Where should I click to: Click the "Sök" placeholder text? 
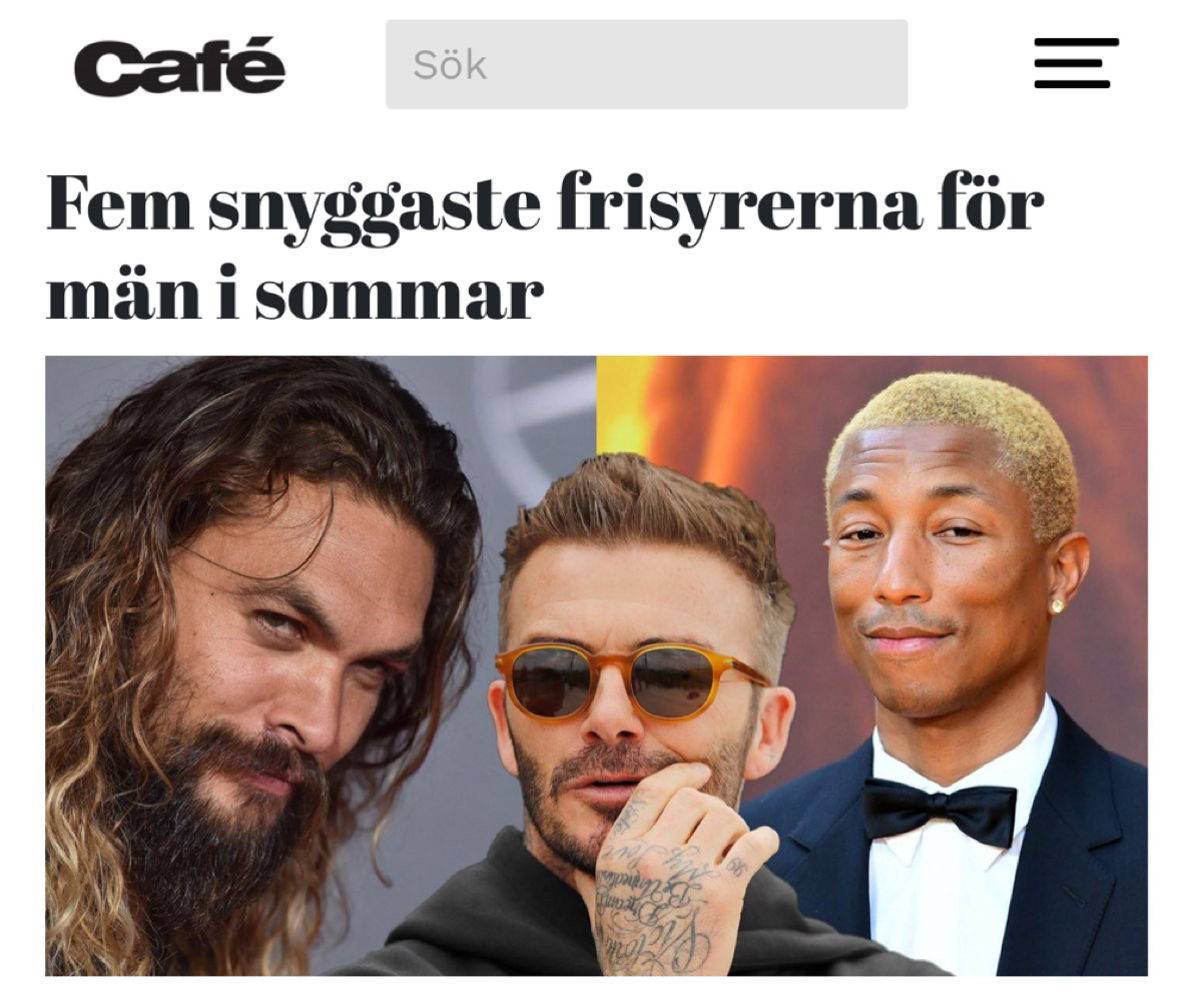450,65
